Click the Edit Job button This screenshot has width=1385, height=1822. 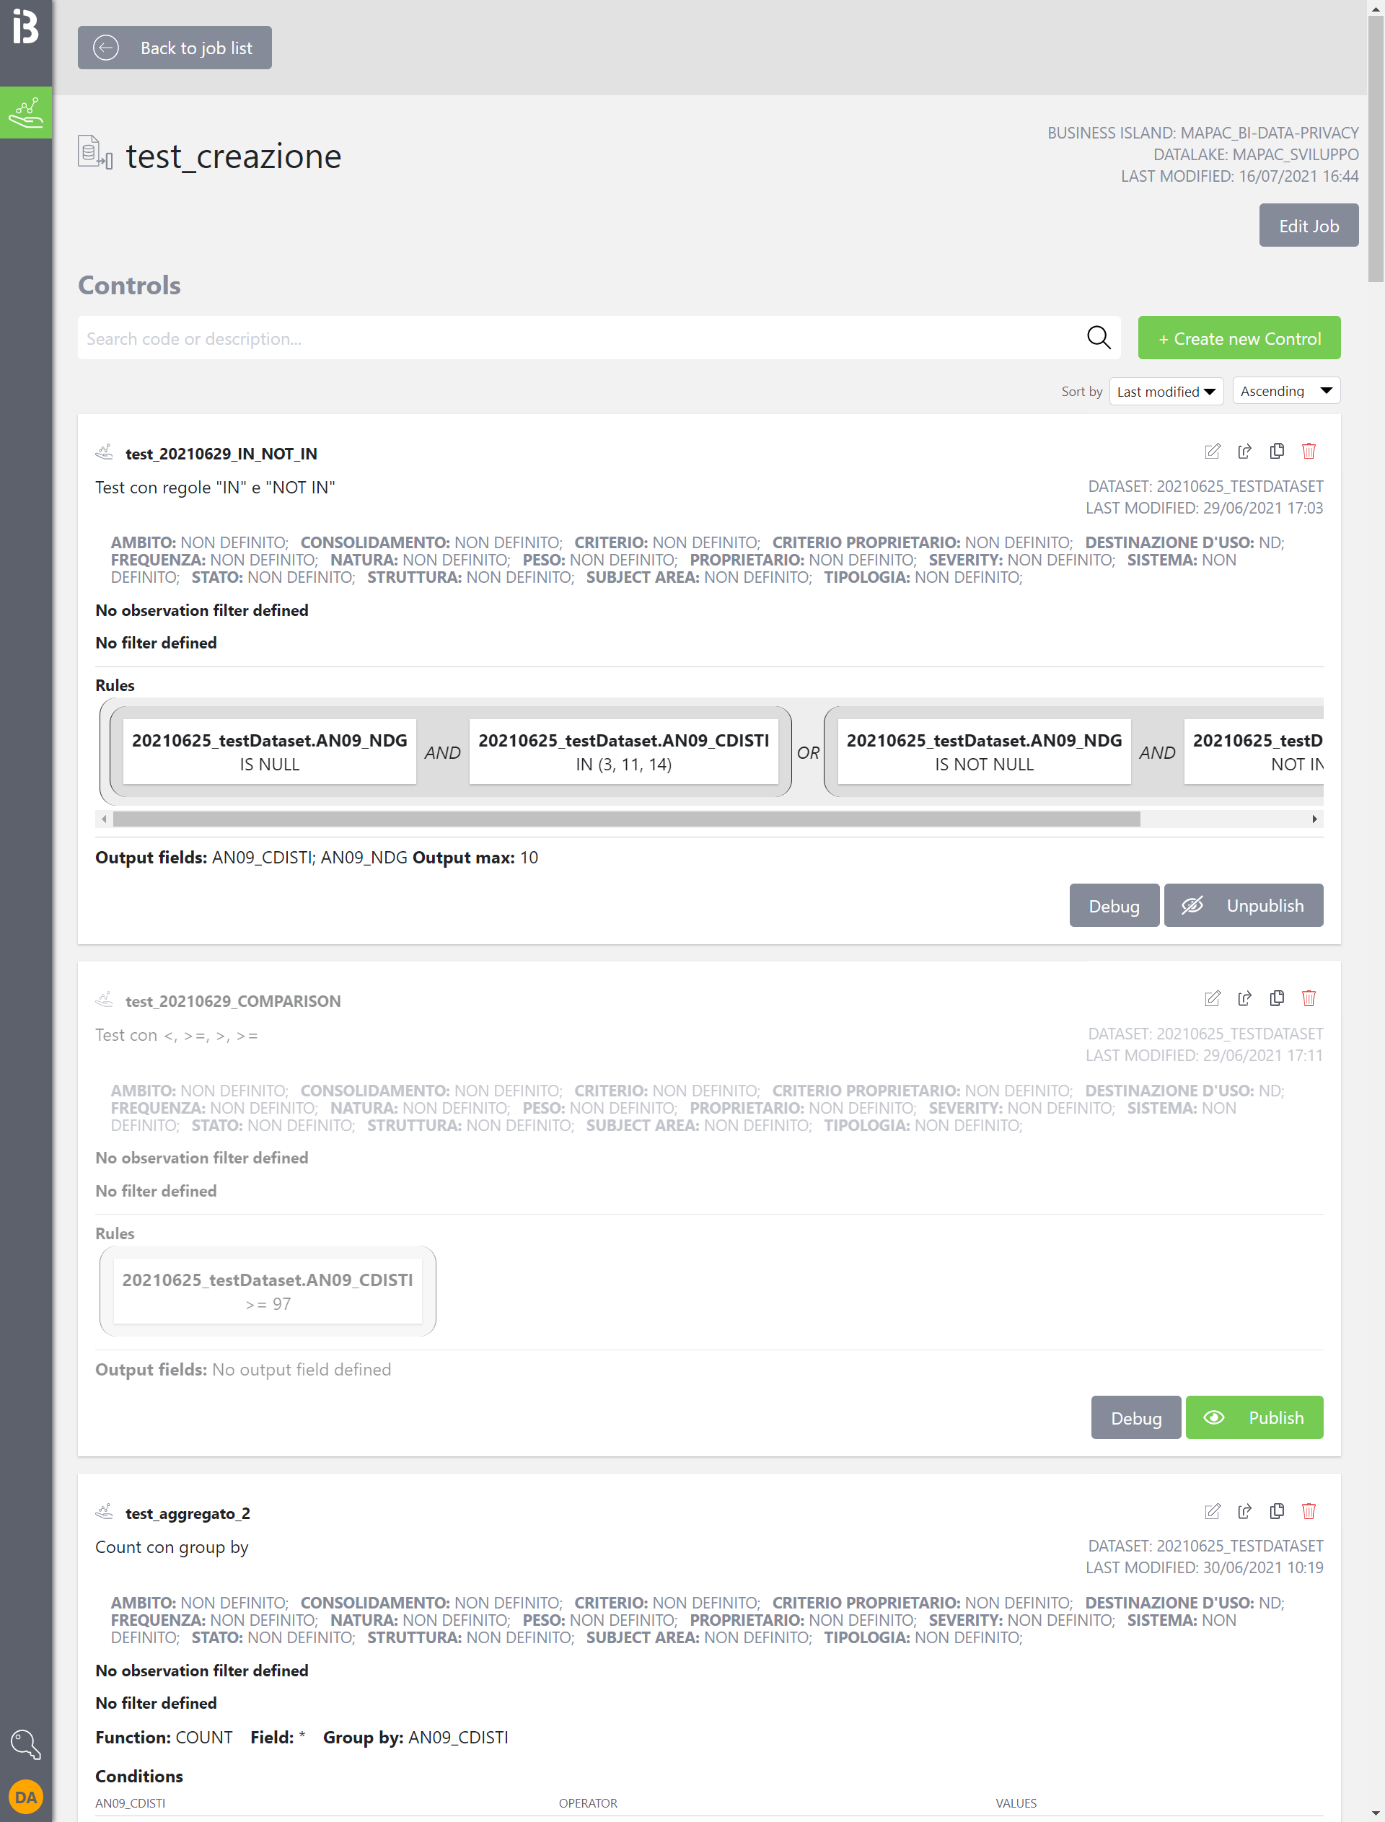click(x=1308, y=226)
